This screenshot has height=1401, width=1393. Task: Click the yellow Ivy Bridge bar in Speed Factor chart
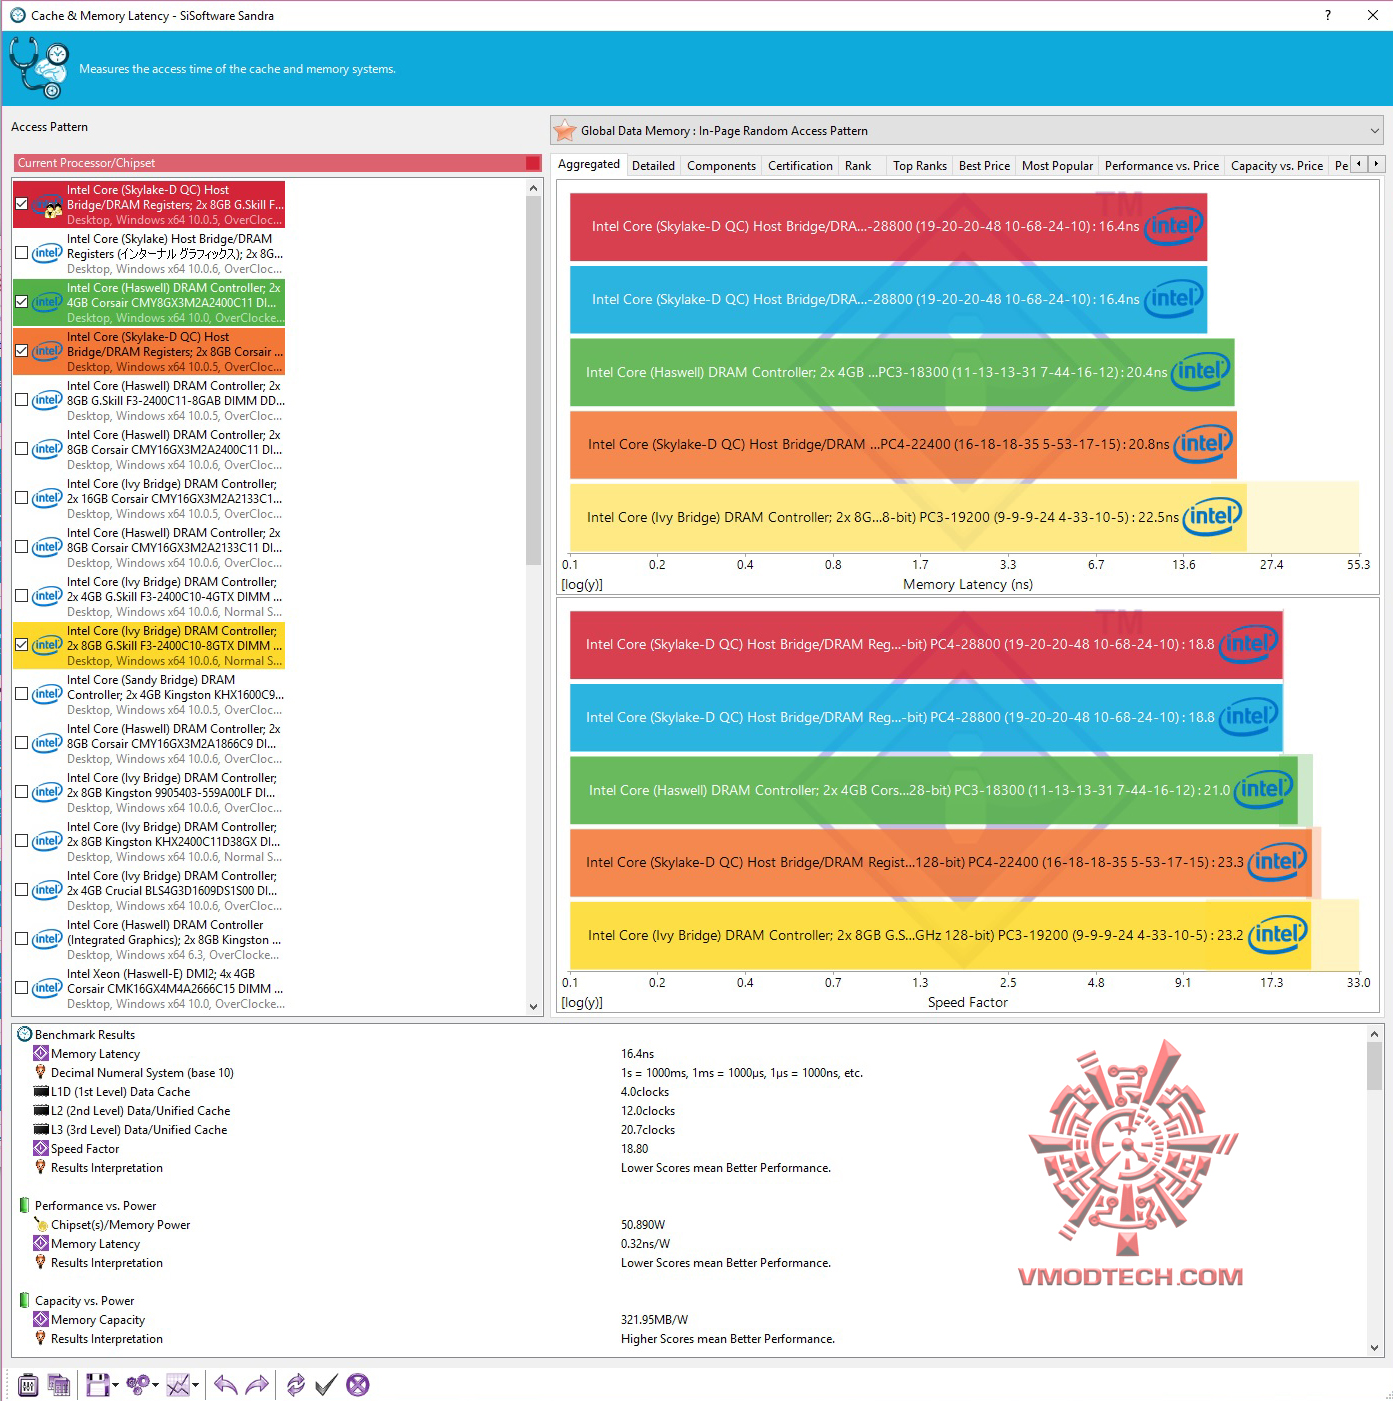click(940, 935)
